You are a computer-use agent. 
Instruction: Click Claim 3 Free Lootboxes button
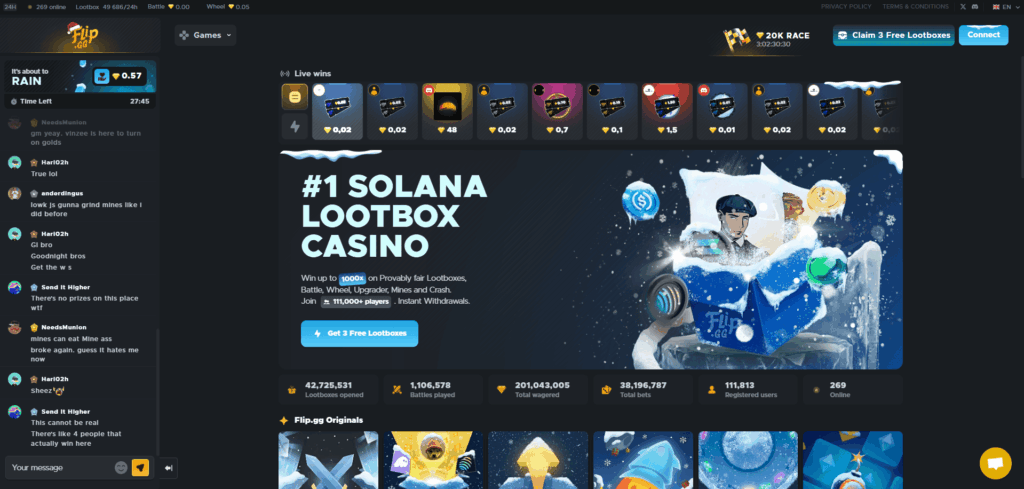(x=893, y=35)
